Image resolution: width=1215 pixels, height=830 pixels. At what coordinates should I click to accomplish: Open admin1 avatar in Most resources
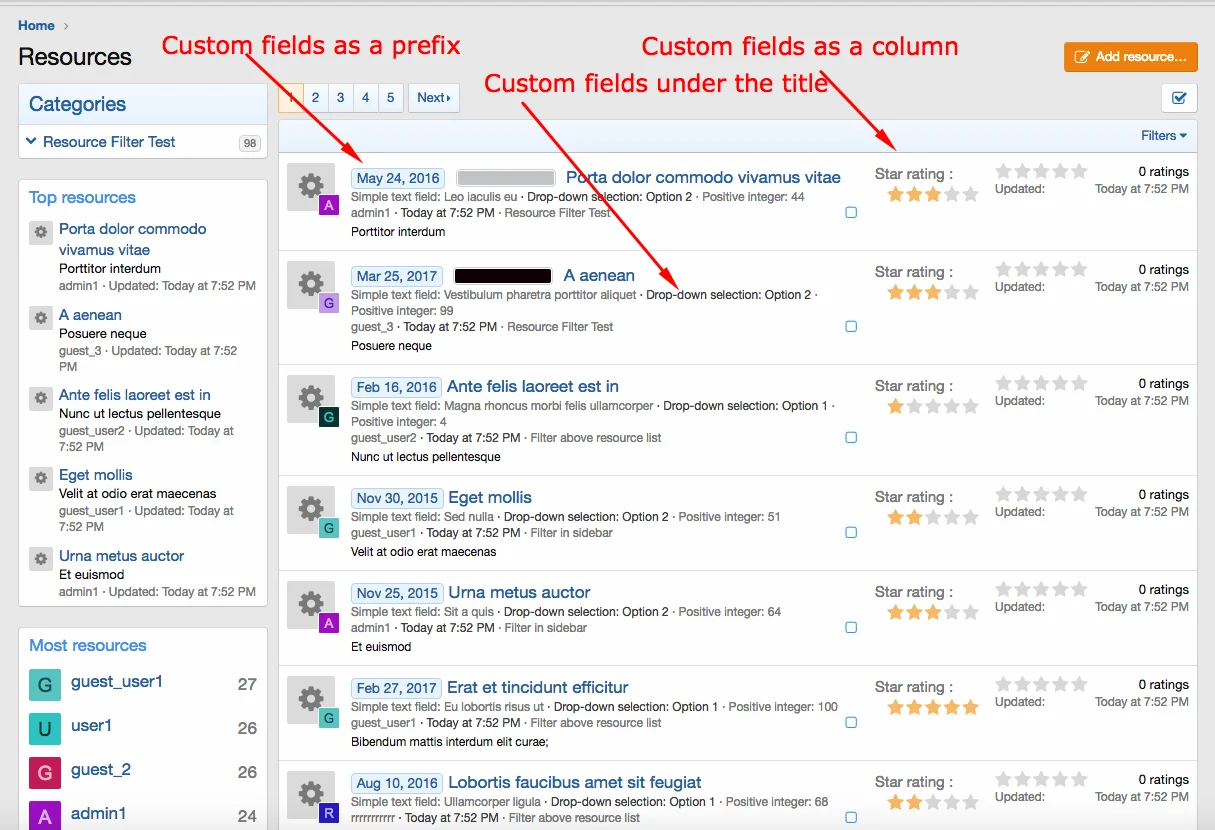45,815
